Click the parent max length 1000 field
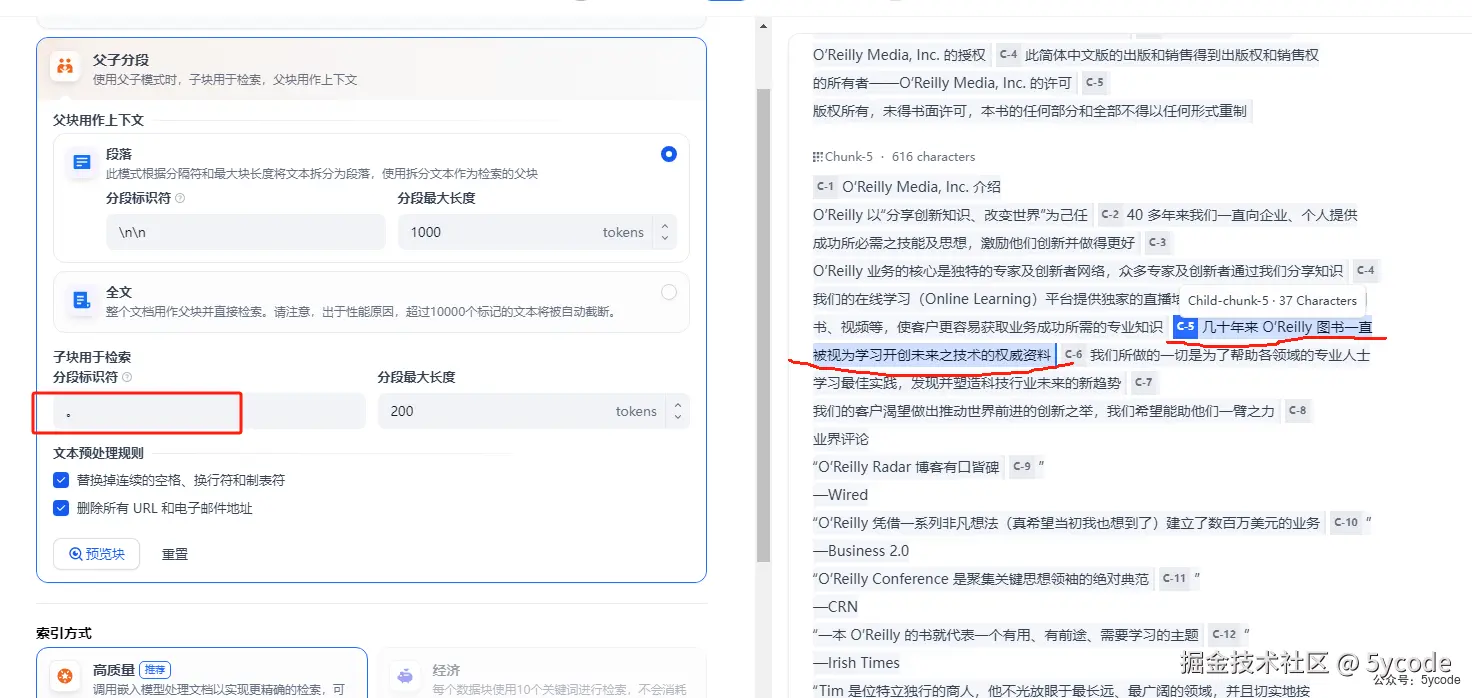 point(537,232)
